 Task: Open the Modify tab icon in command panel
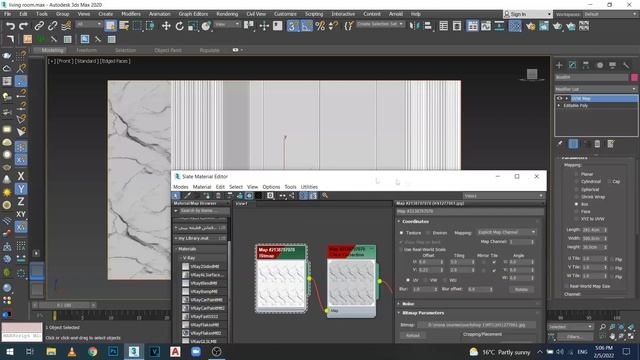[573, 65]
